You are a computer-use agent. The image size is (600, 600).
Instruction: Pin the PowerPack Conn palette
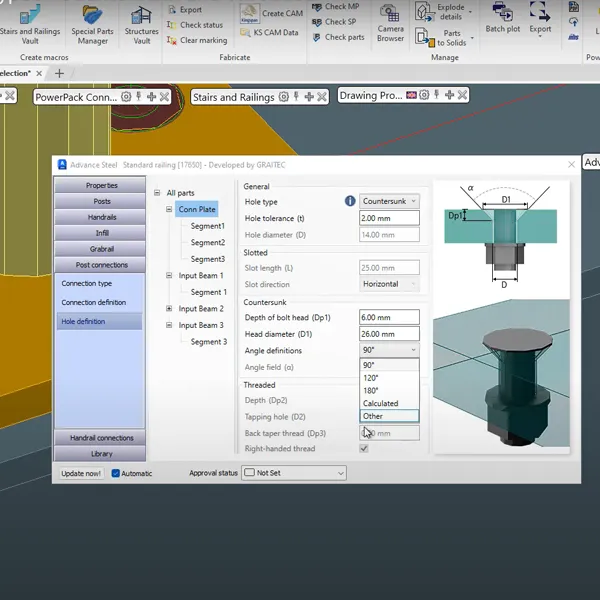click(x=139, y=96)
